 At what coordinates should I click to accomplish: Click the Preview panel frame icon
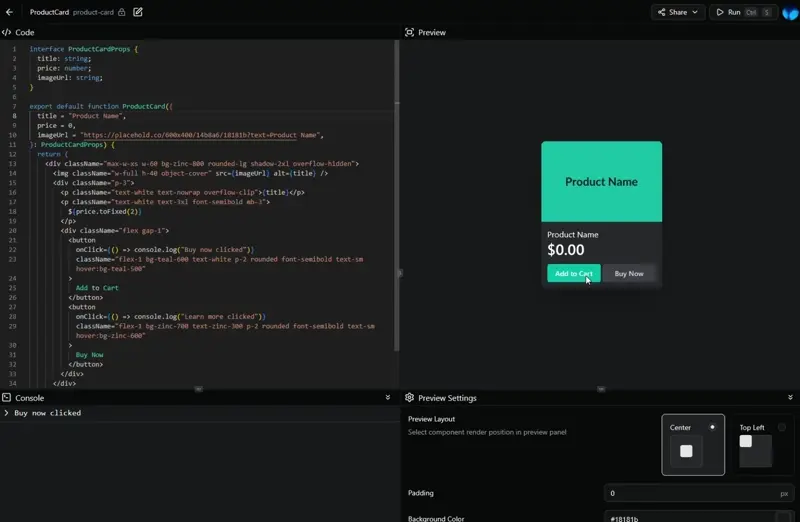click(x=410, y=32)
